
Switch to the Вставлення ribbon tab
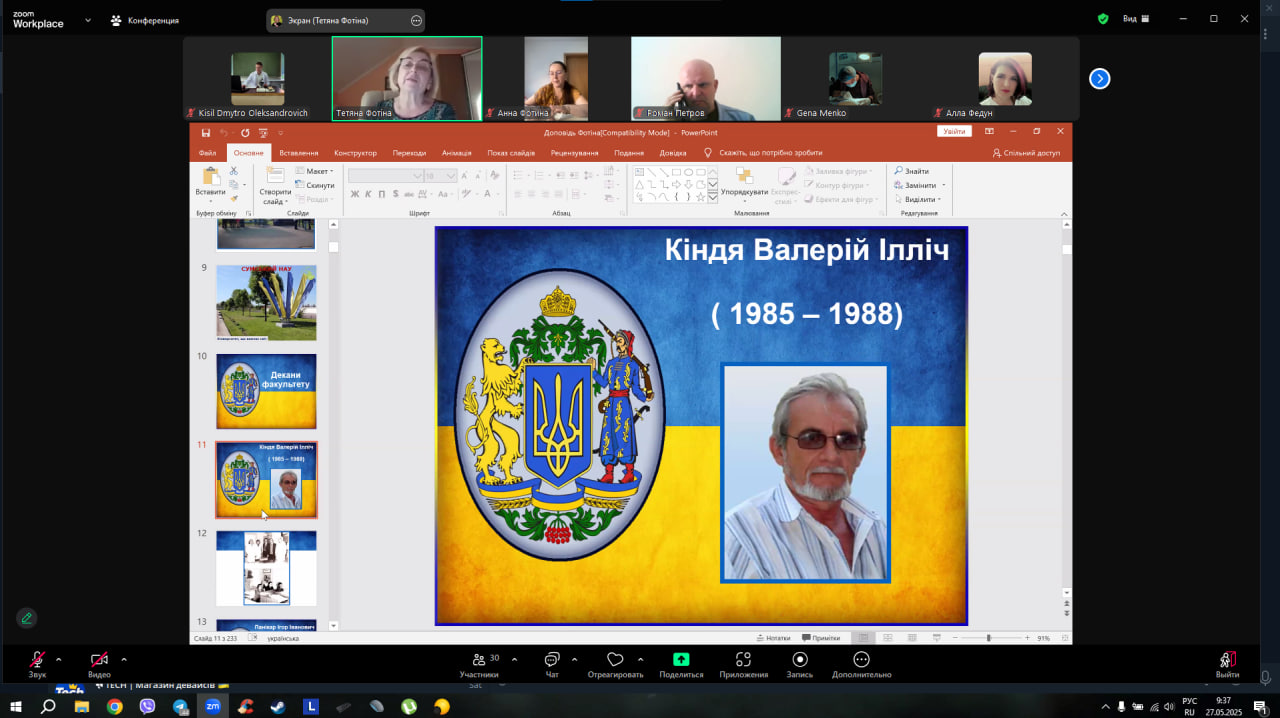tap(299, 153)
